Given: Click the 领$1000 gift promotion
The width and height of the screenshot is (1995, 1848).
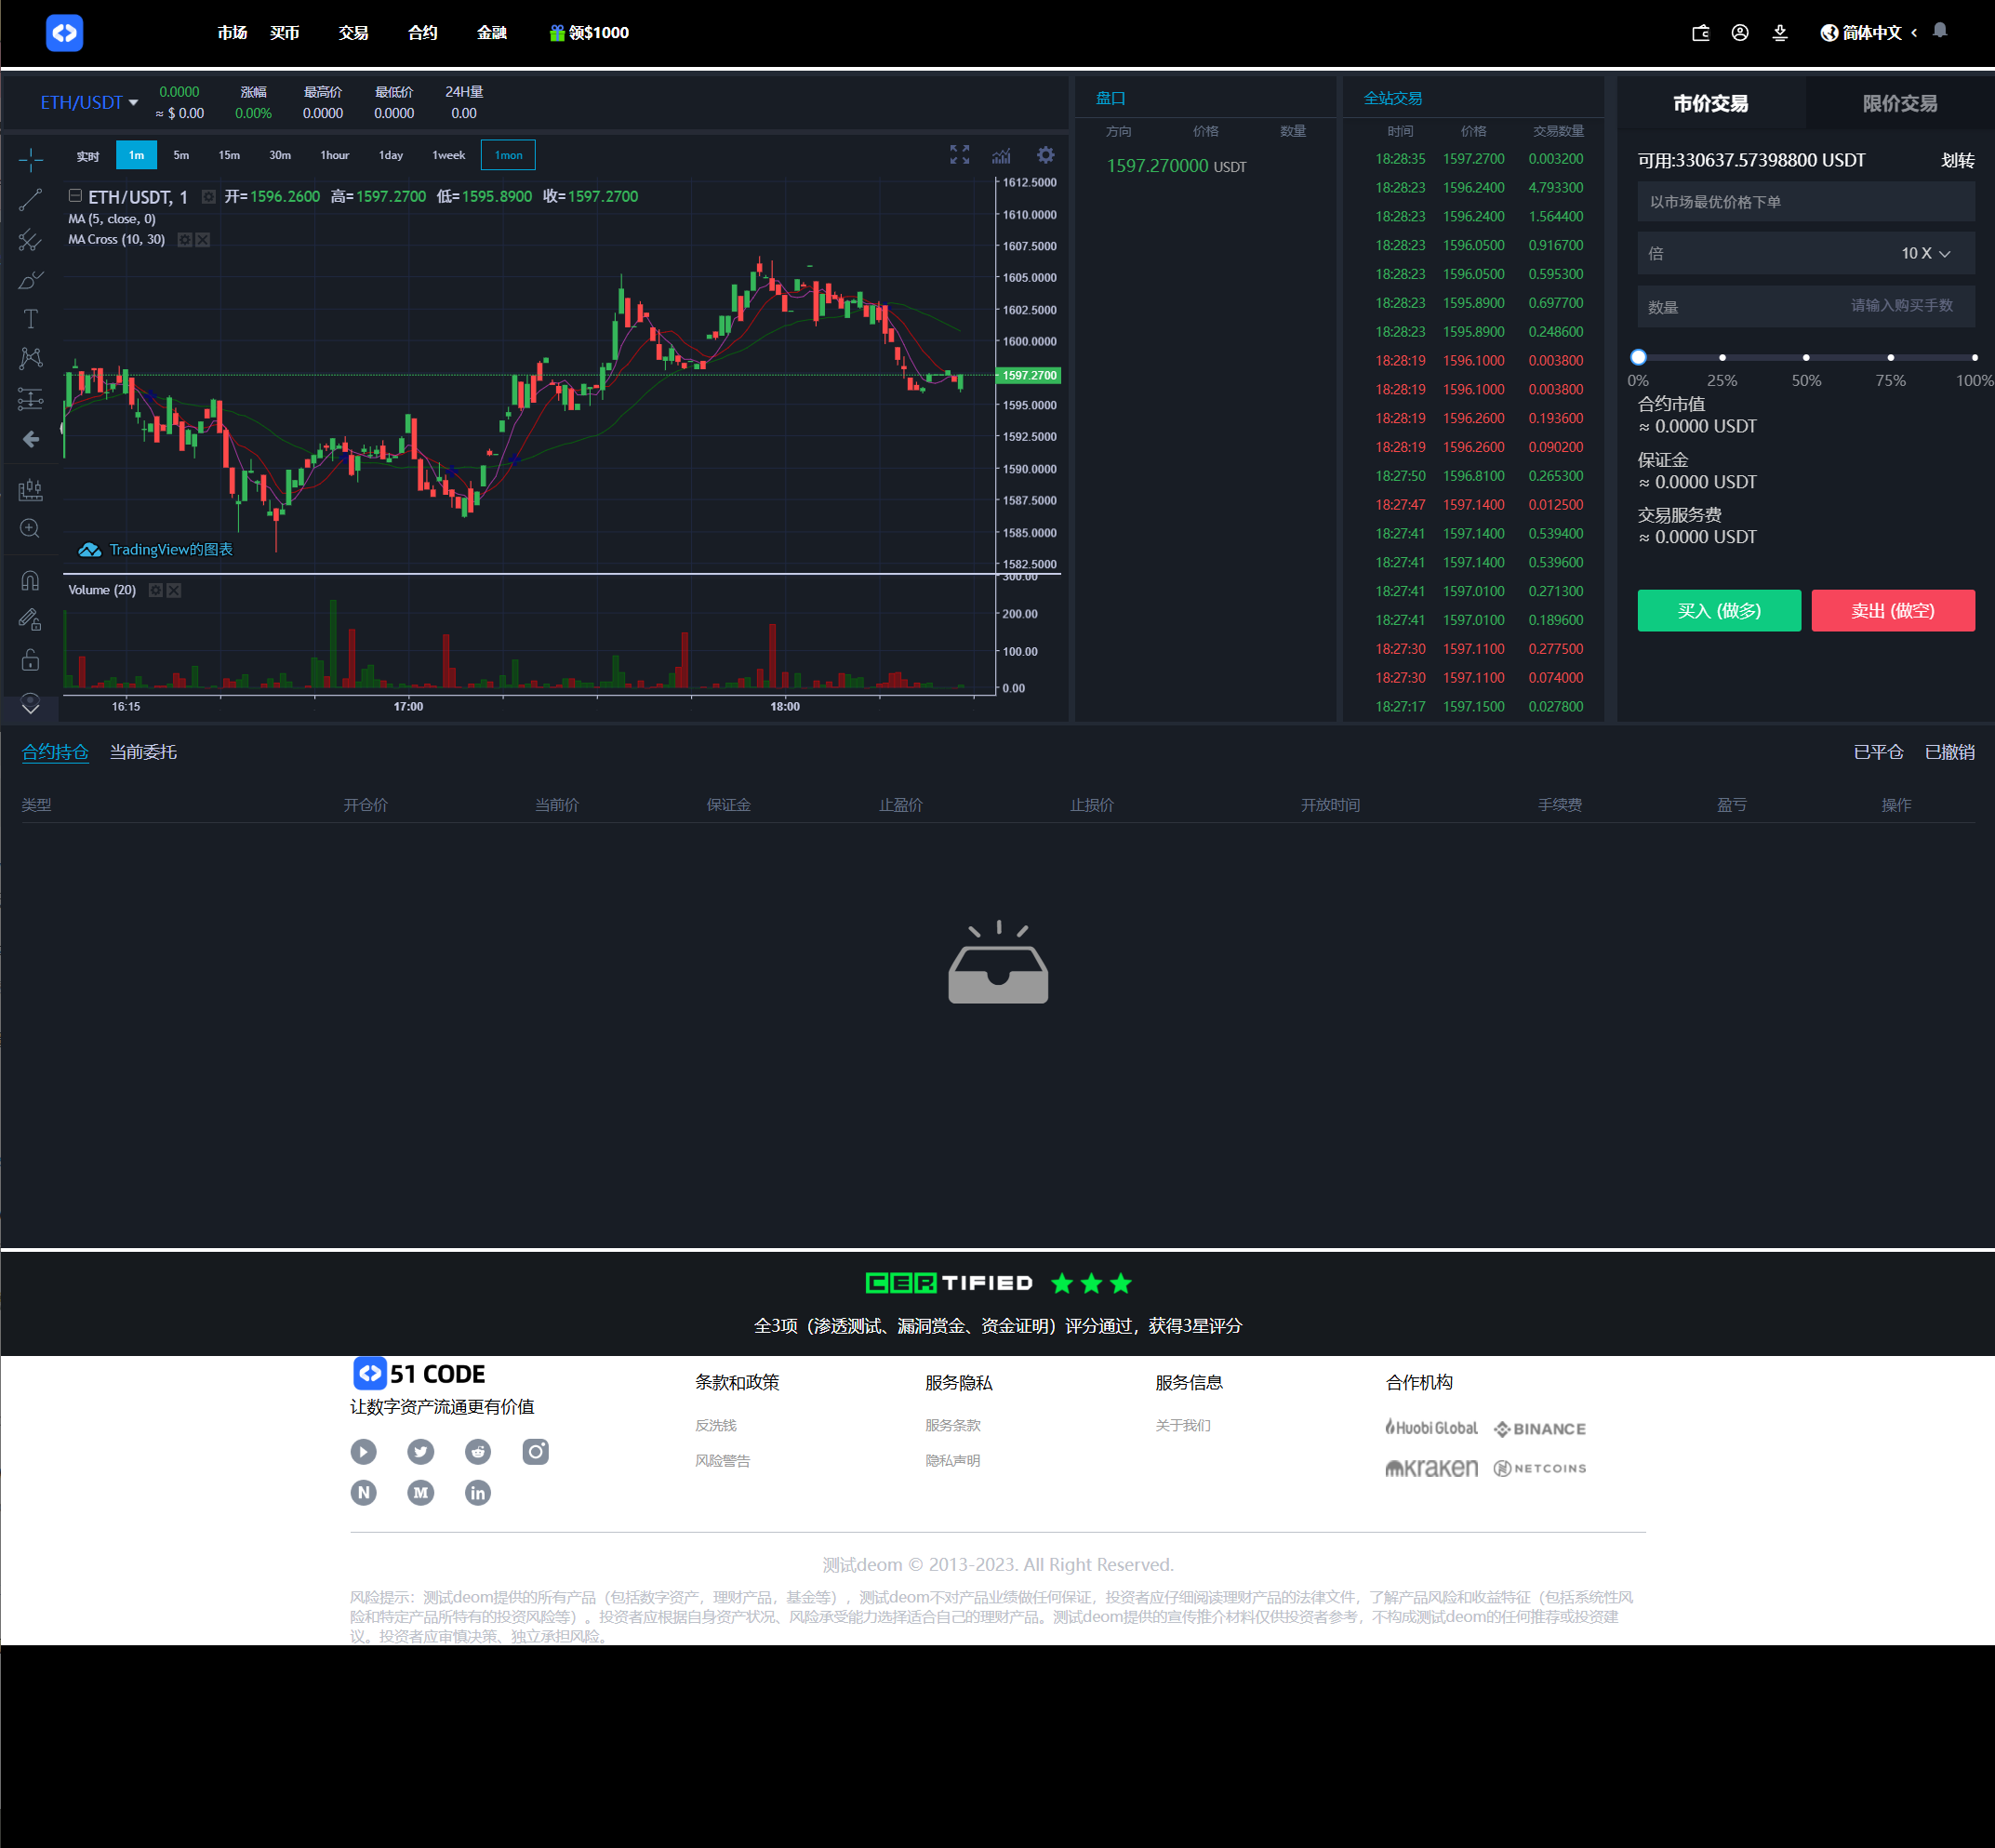Looking at the screenshot, I should (589, 32).
